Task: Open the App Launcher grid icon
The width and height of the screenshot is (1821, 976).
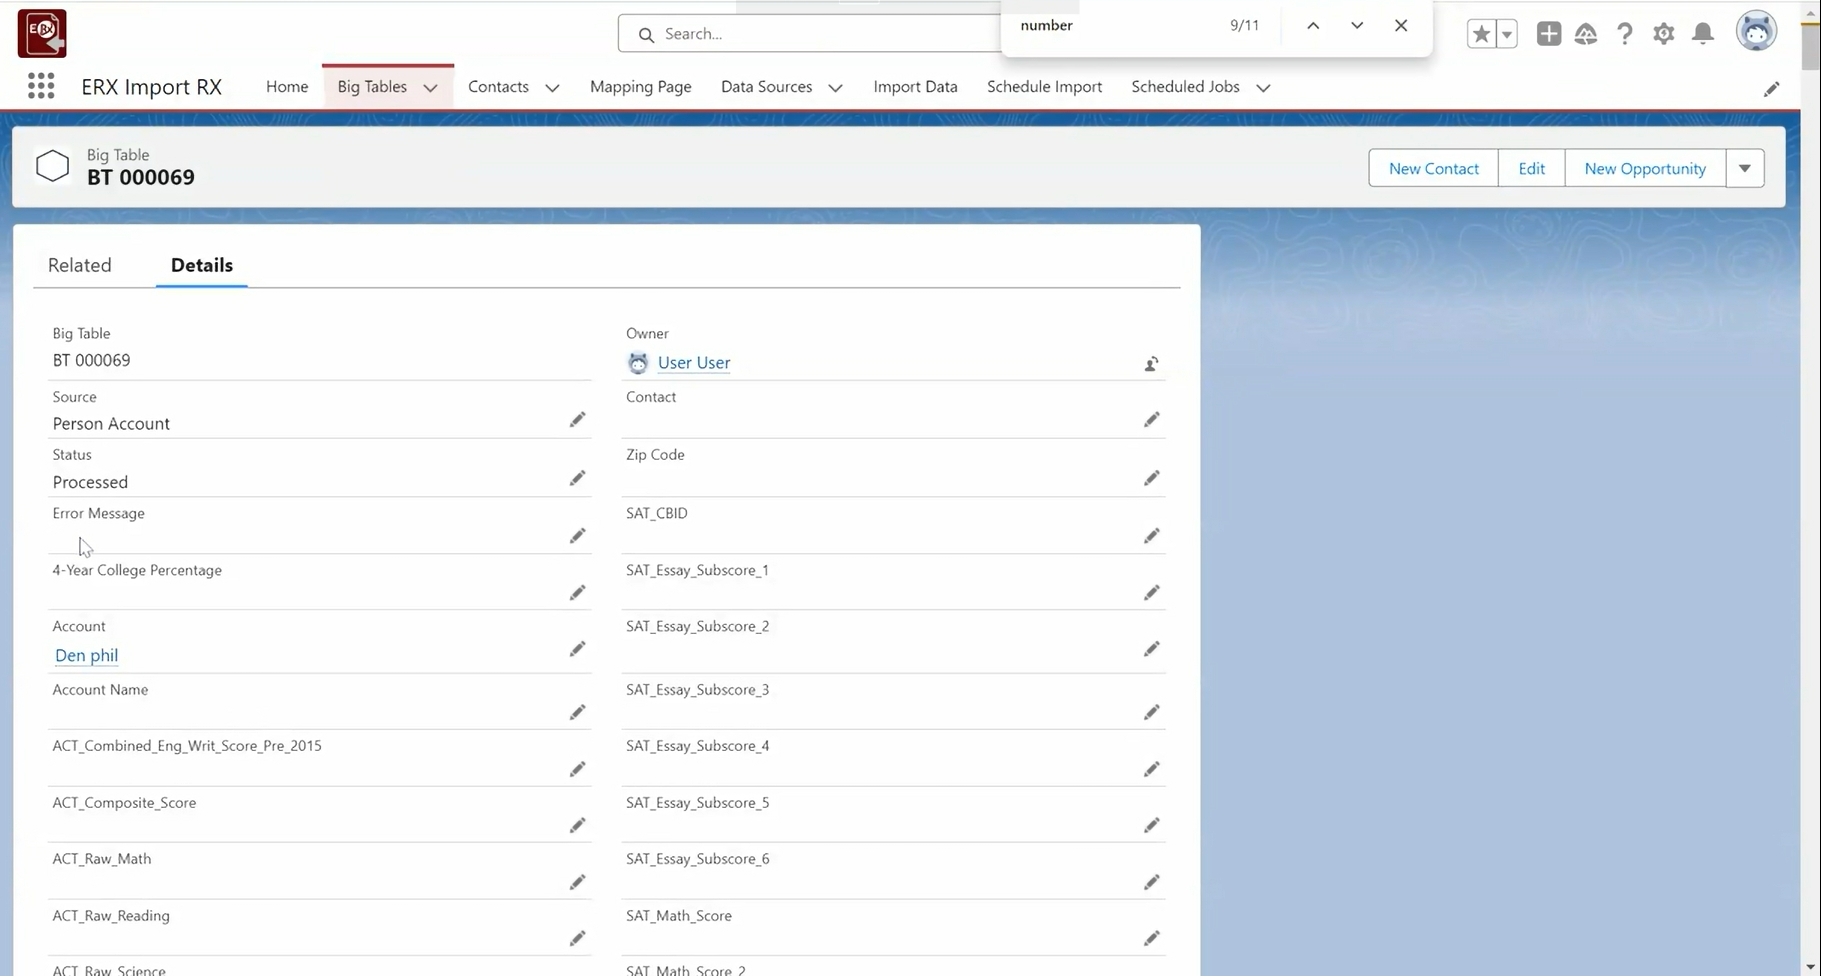Action: tap(41, 87)
